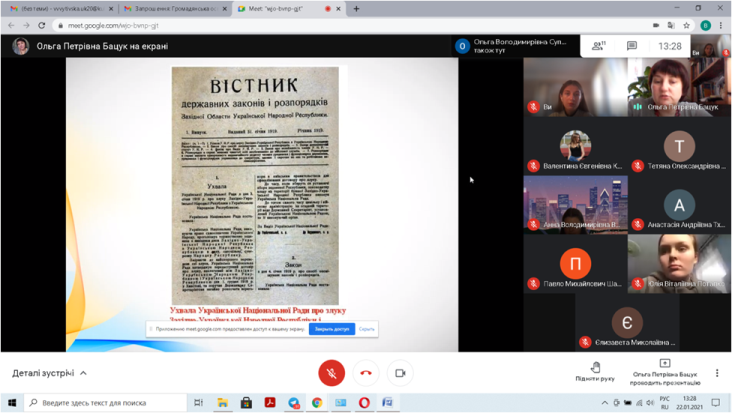Open a new browser tab
Image resolution: width=732 pixels, height=413 pixels.
click(356, 9)
